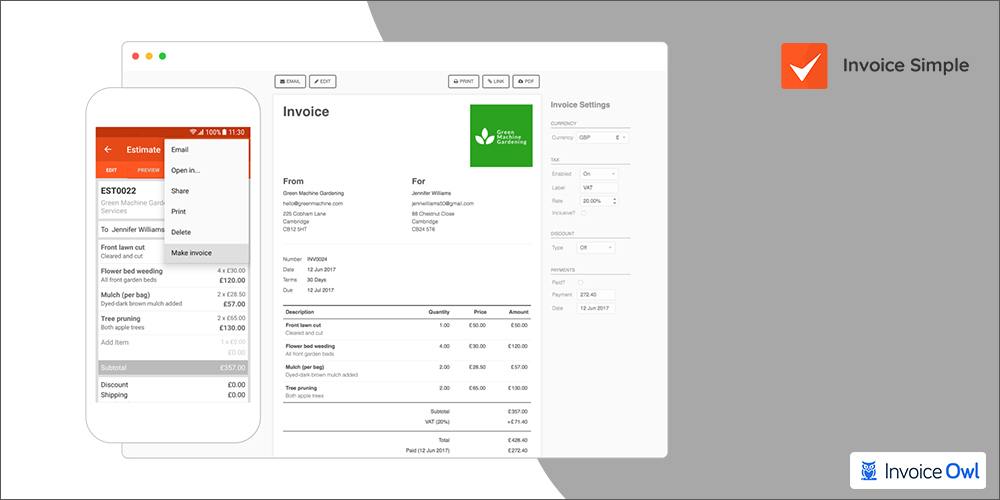Open the Discount Type dropdown

[598, 247]
